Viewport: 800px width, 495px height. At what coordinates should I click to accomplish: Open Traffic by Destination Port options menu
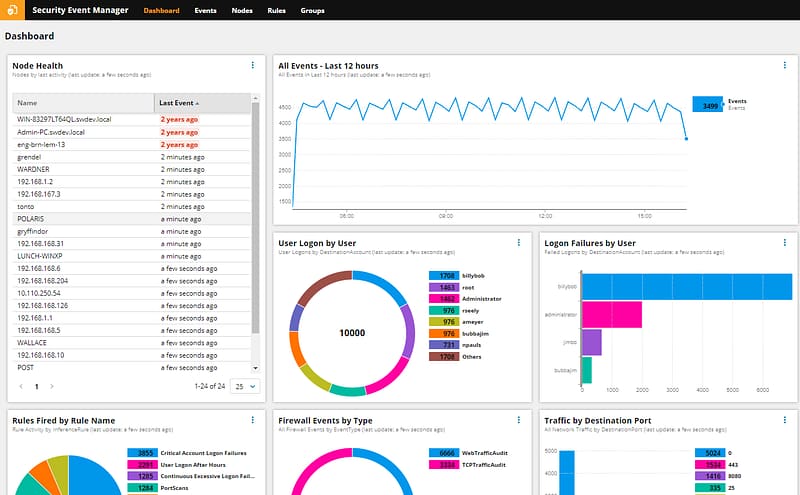click(785, 419)
